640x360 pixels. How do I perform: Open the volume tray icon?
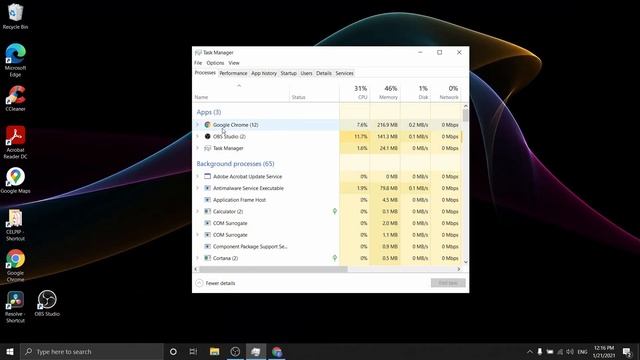click(x=570, y=351)
